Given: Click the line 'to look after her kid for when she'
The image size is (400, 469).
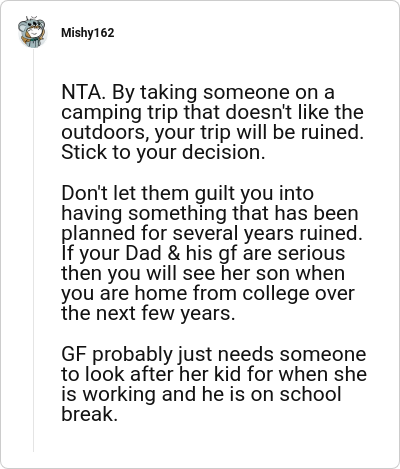Looking at the screenshot, I should point(214,374).
